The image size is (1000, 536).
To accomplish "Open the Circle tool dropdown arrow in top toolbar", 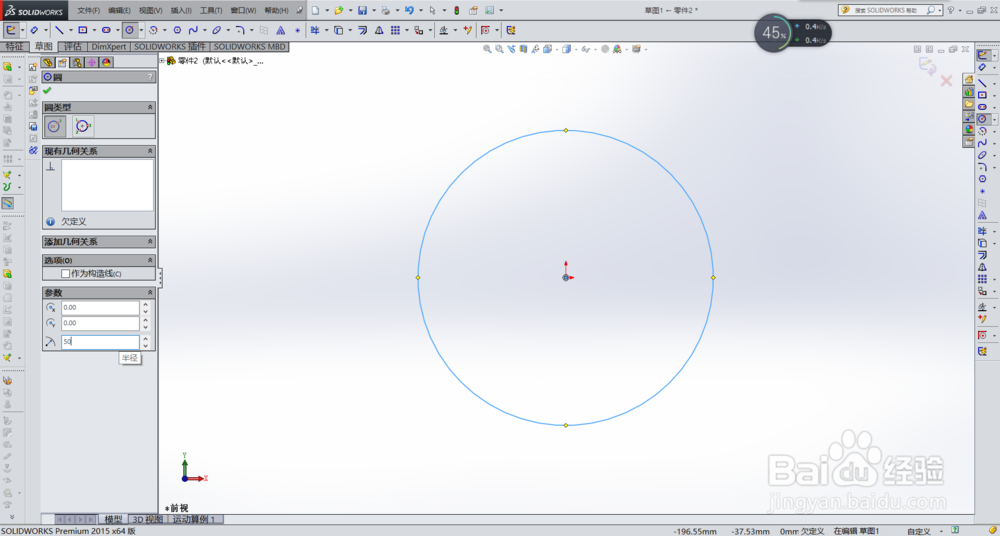I will point(141,30).
